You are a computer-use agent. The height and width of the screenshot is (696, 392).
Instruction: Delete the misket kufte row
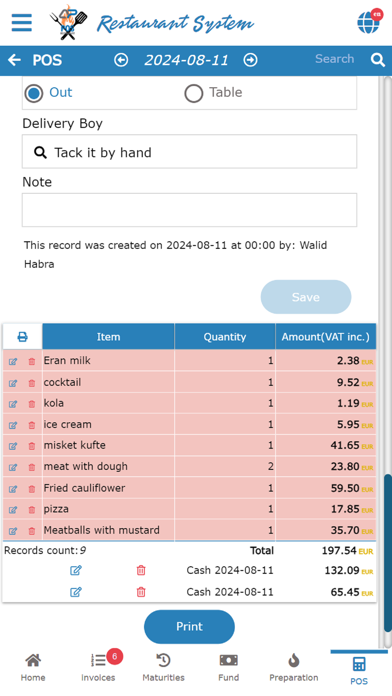pyautogui.click(x=32, y=446)
